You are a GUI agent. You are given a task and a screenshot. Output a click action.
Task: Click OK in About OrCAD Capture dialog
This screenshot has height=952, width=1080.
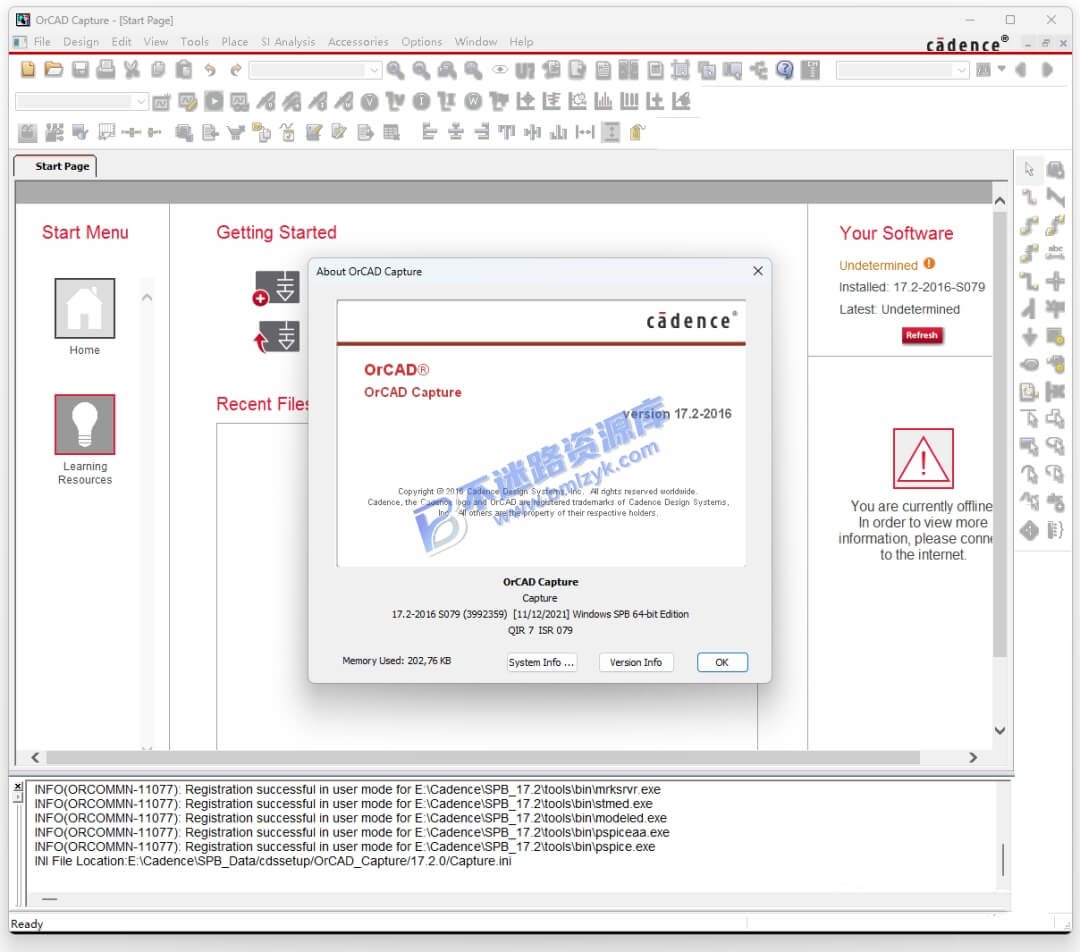coord(722,662)
